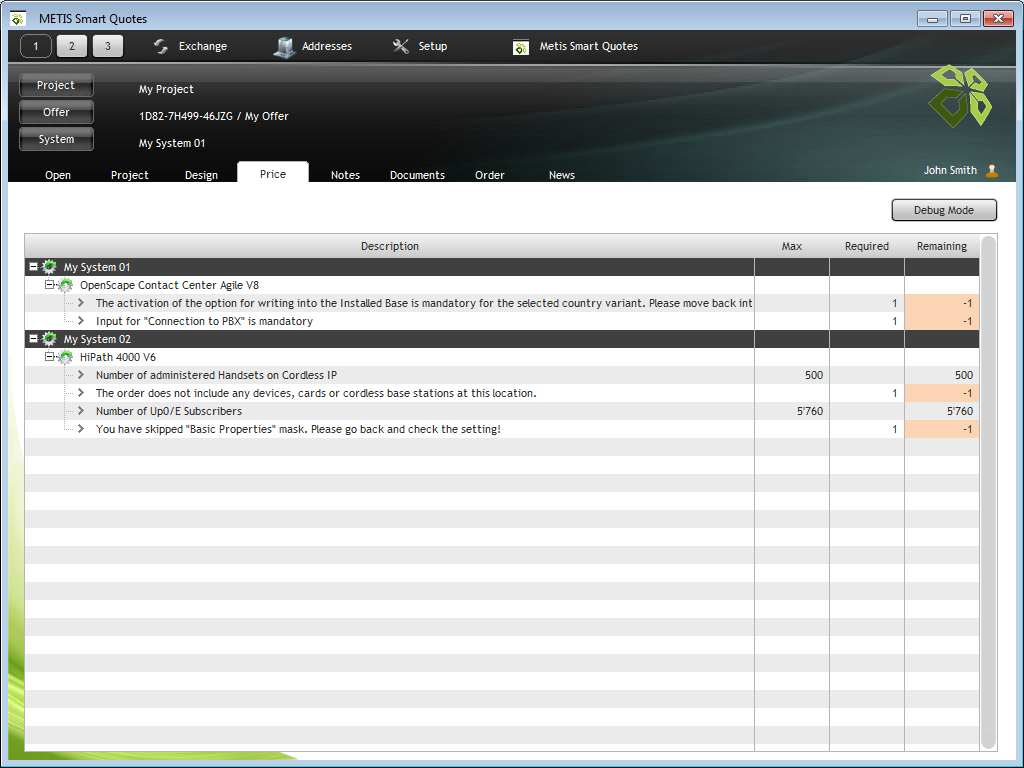Click the "My System 02" row label
Screen dimensions: 1024x768
coord(97,339)
